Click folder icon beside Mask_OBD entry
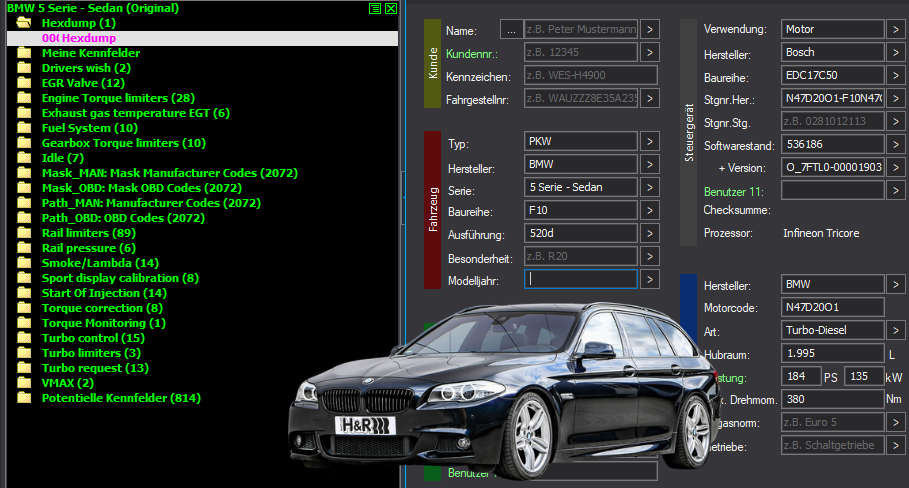 pos(24,188)
